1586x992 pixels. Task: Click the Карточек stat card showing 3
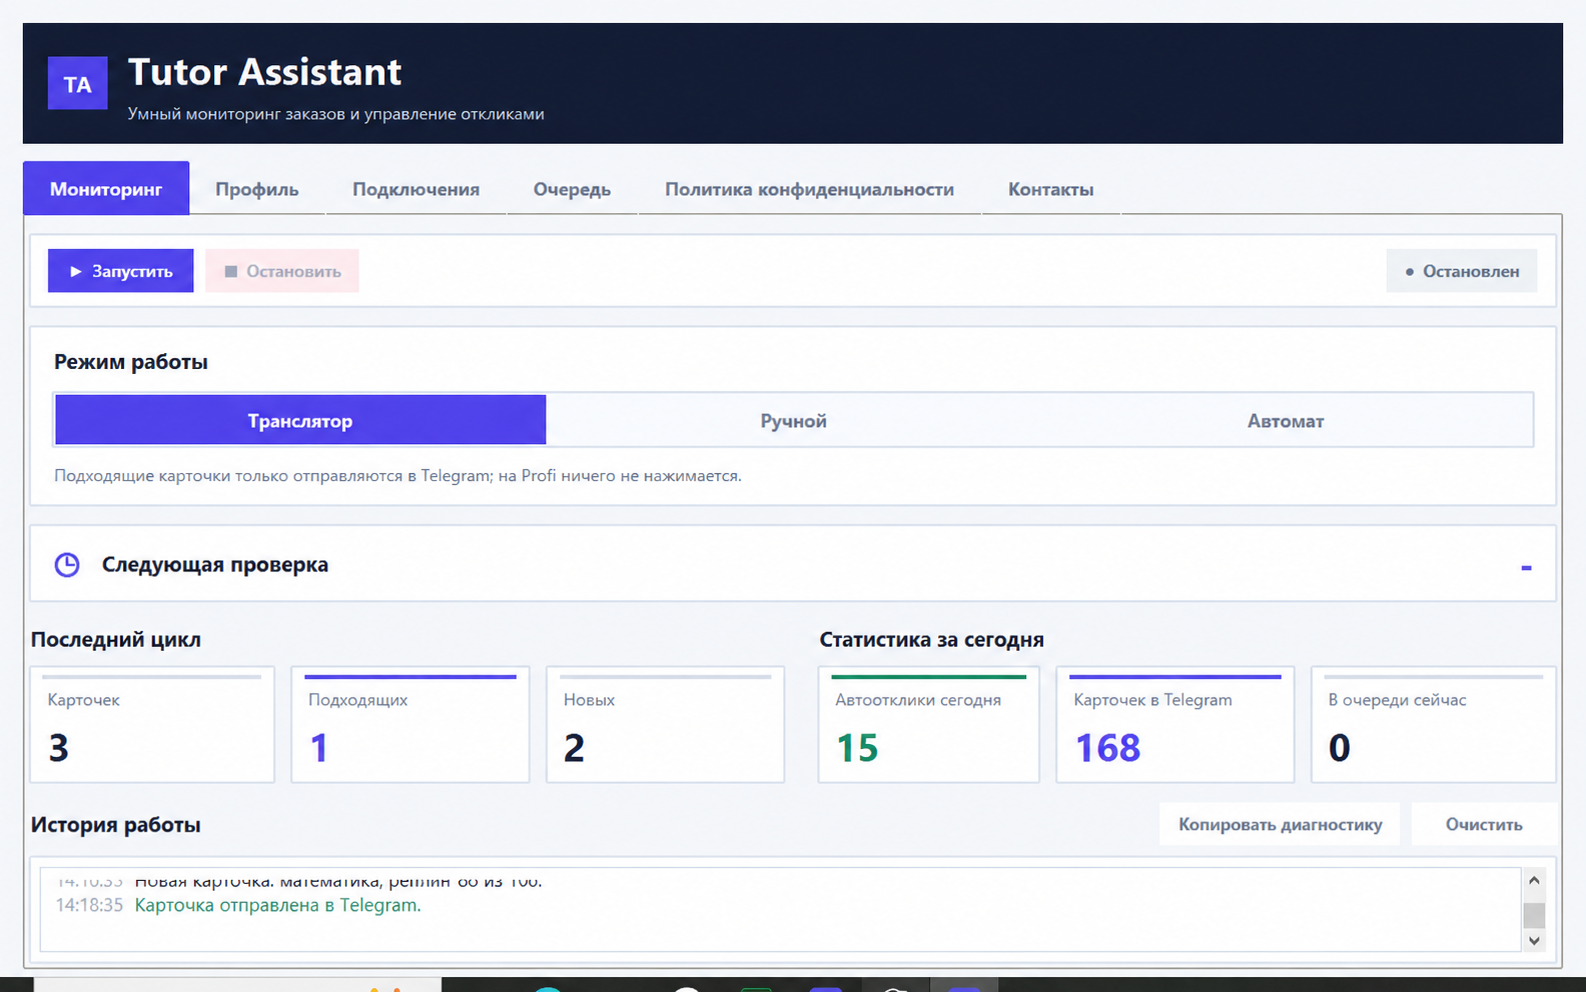point(152,725)
